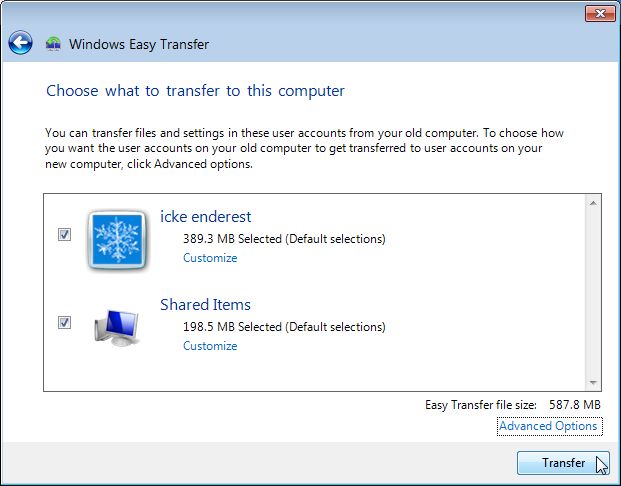Click the account list scrollbar track
621x486 pixels.
point(593,292)
